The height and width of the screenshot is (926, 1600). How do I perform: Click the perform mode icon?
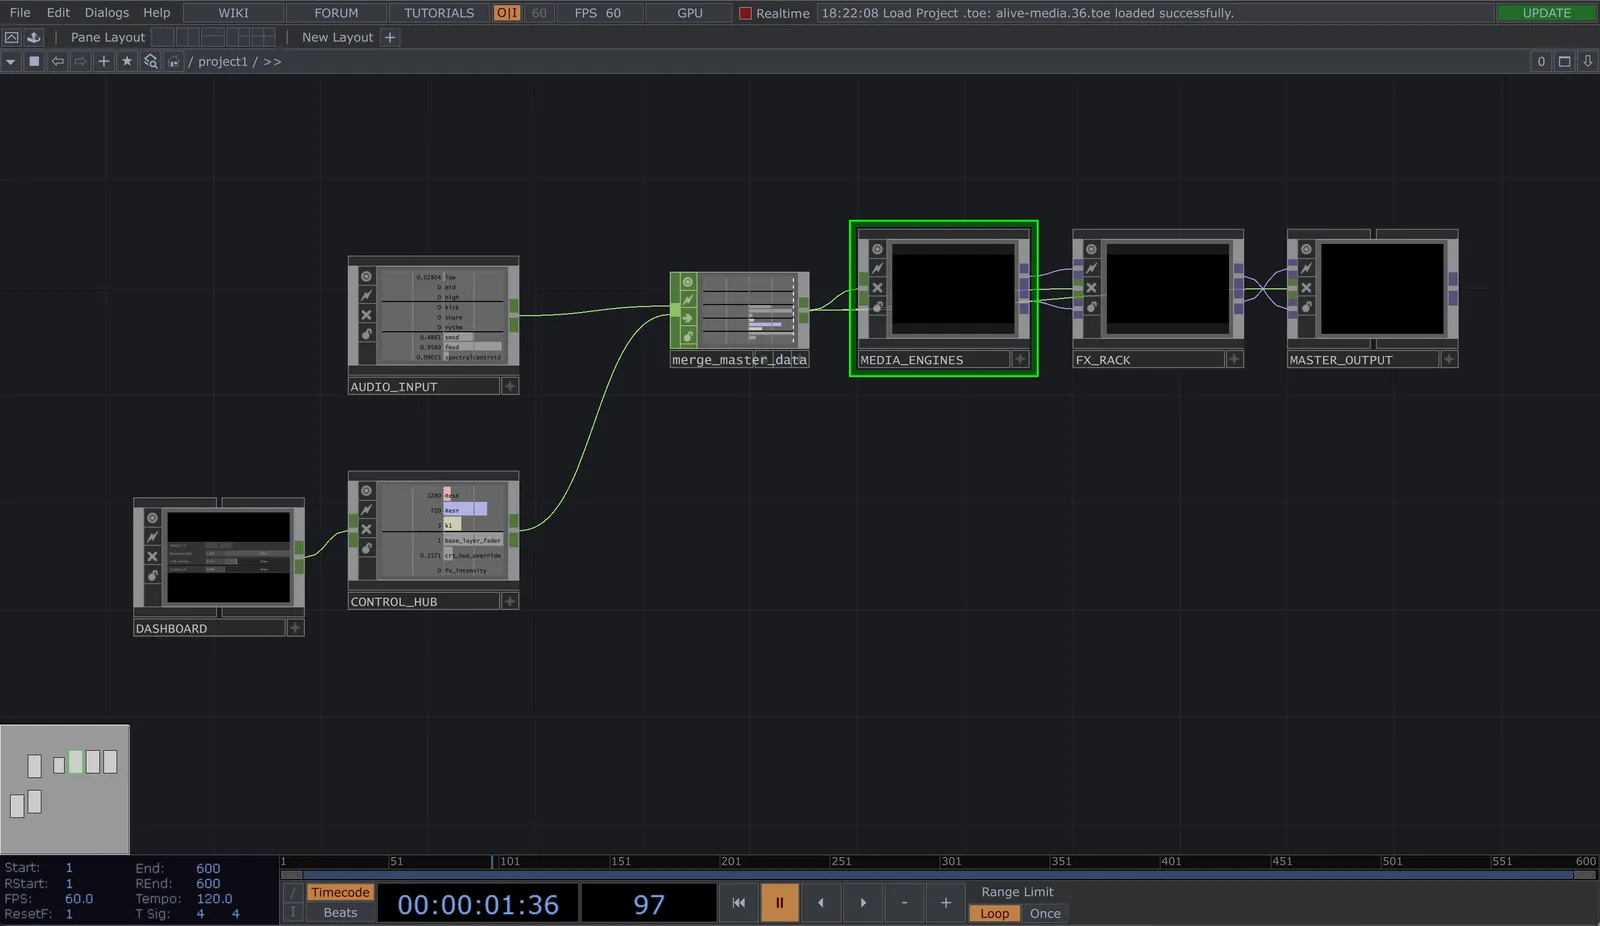(x=12, y=37)
